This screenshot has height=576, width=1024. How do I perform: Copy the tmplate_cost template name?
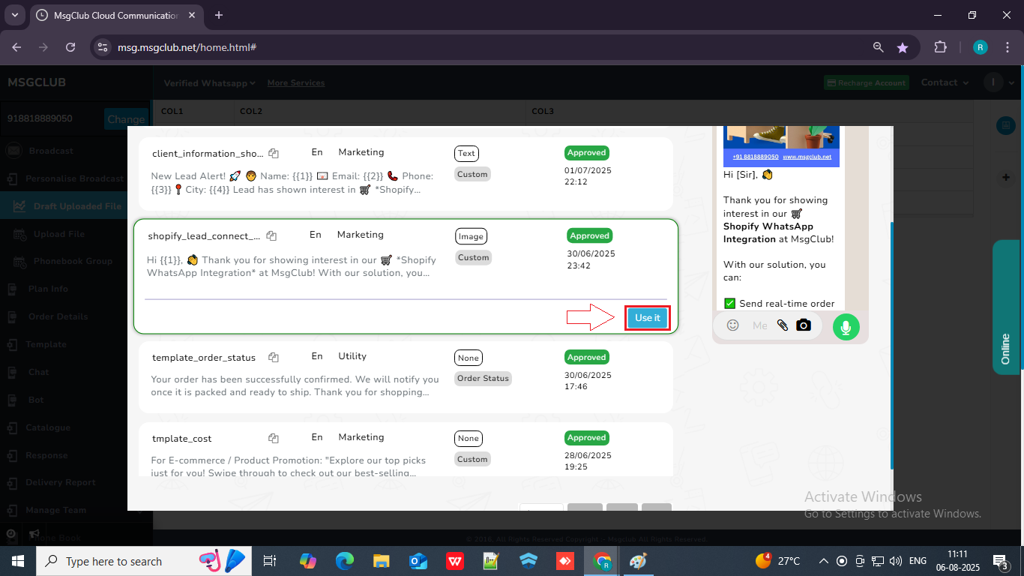(274, 438)
